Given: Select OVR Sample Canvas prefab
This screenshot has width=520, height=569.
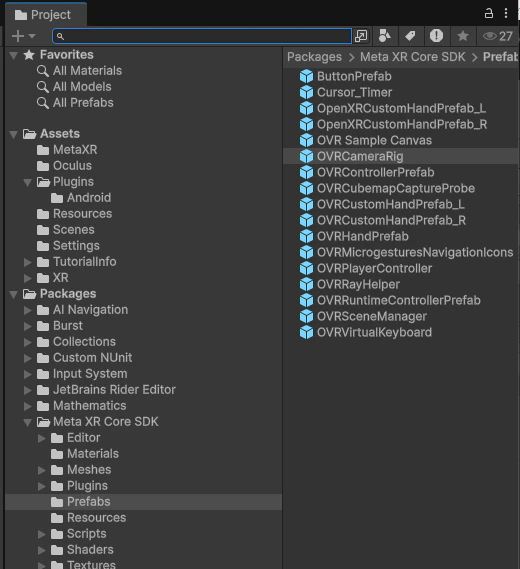Looking at the screenshot, I should point(365,140).
